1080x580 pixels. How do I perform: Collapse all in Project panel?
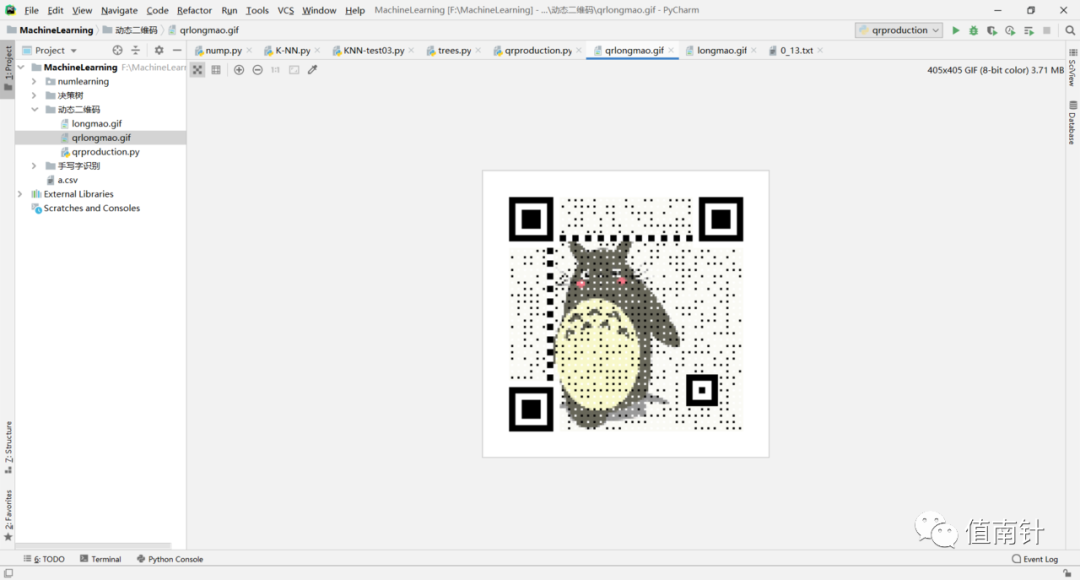pos(136,50)
